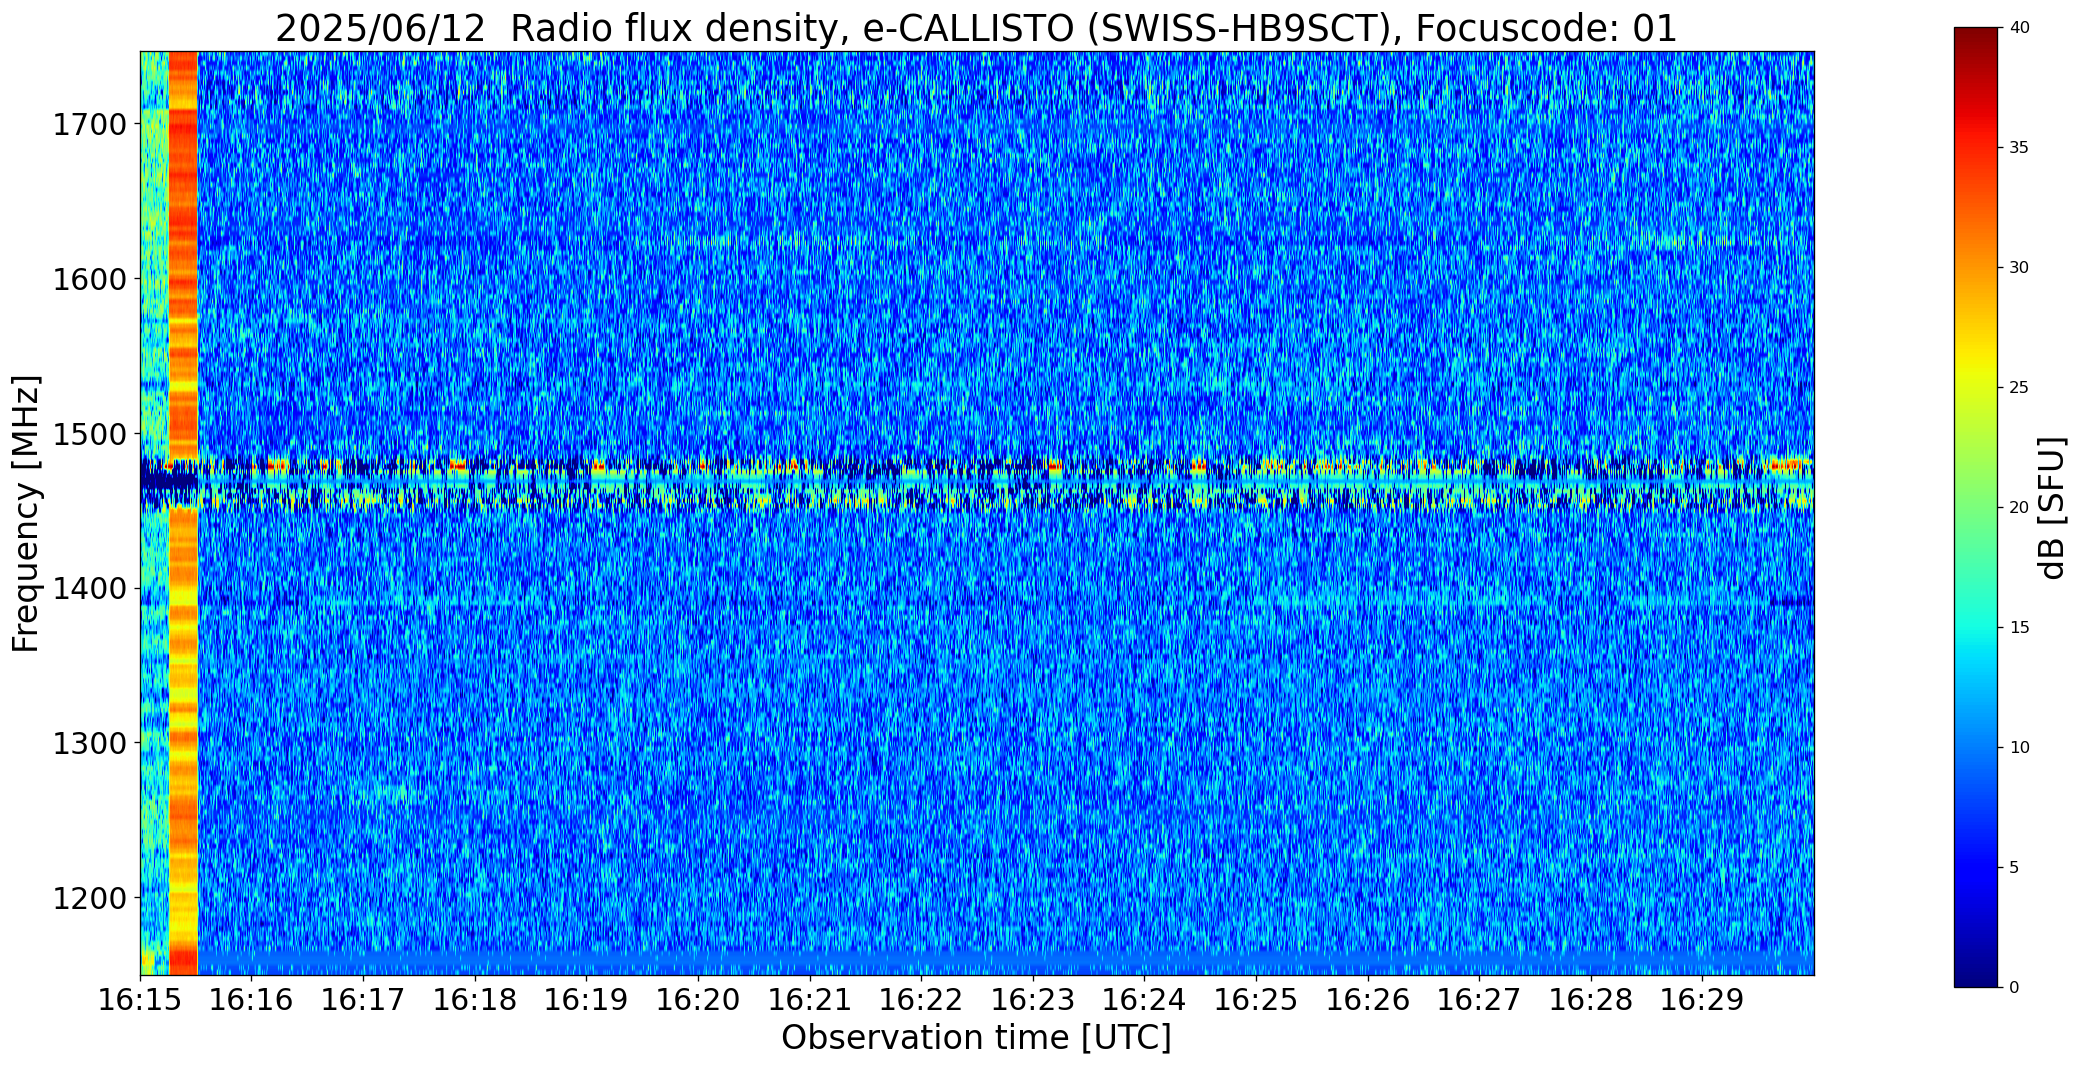The height and width of the screenshot is (1067, 2082).
Task: Click the 1400 frequency tick label
Action: (89, 589)
